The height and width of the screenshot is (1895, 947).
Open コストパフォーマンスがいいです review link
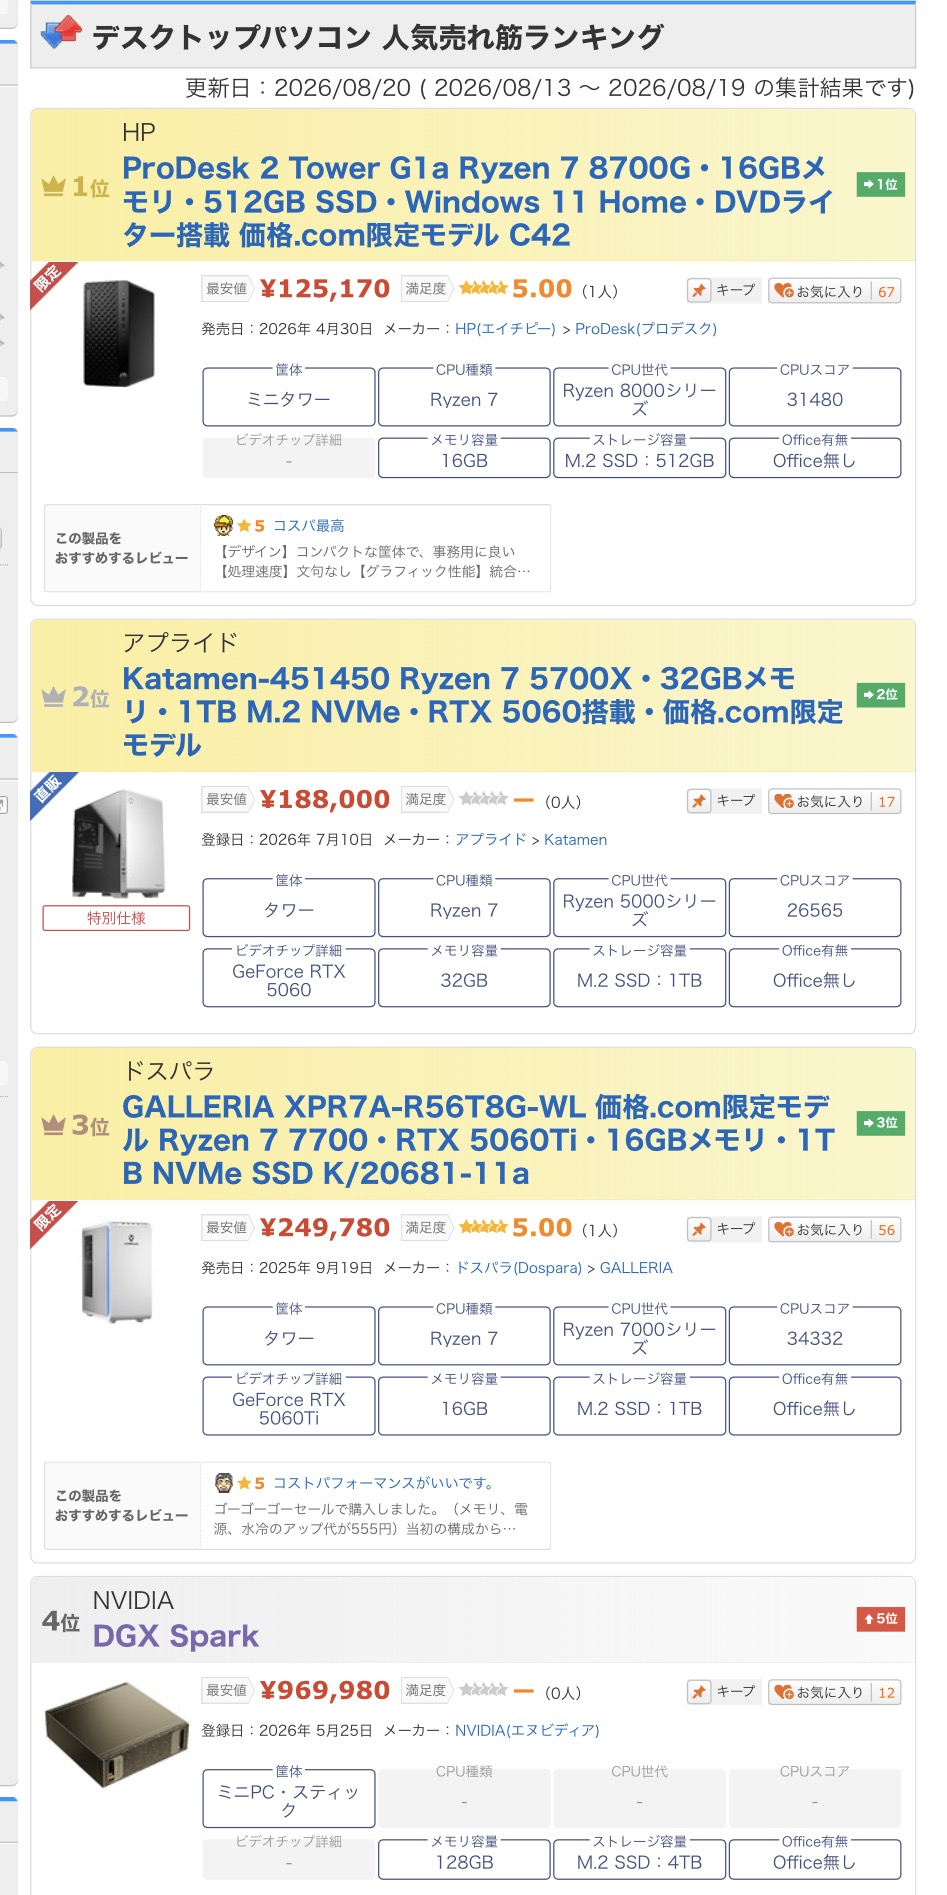383,1483
